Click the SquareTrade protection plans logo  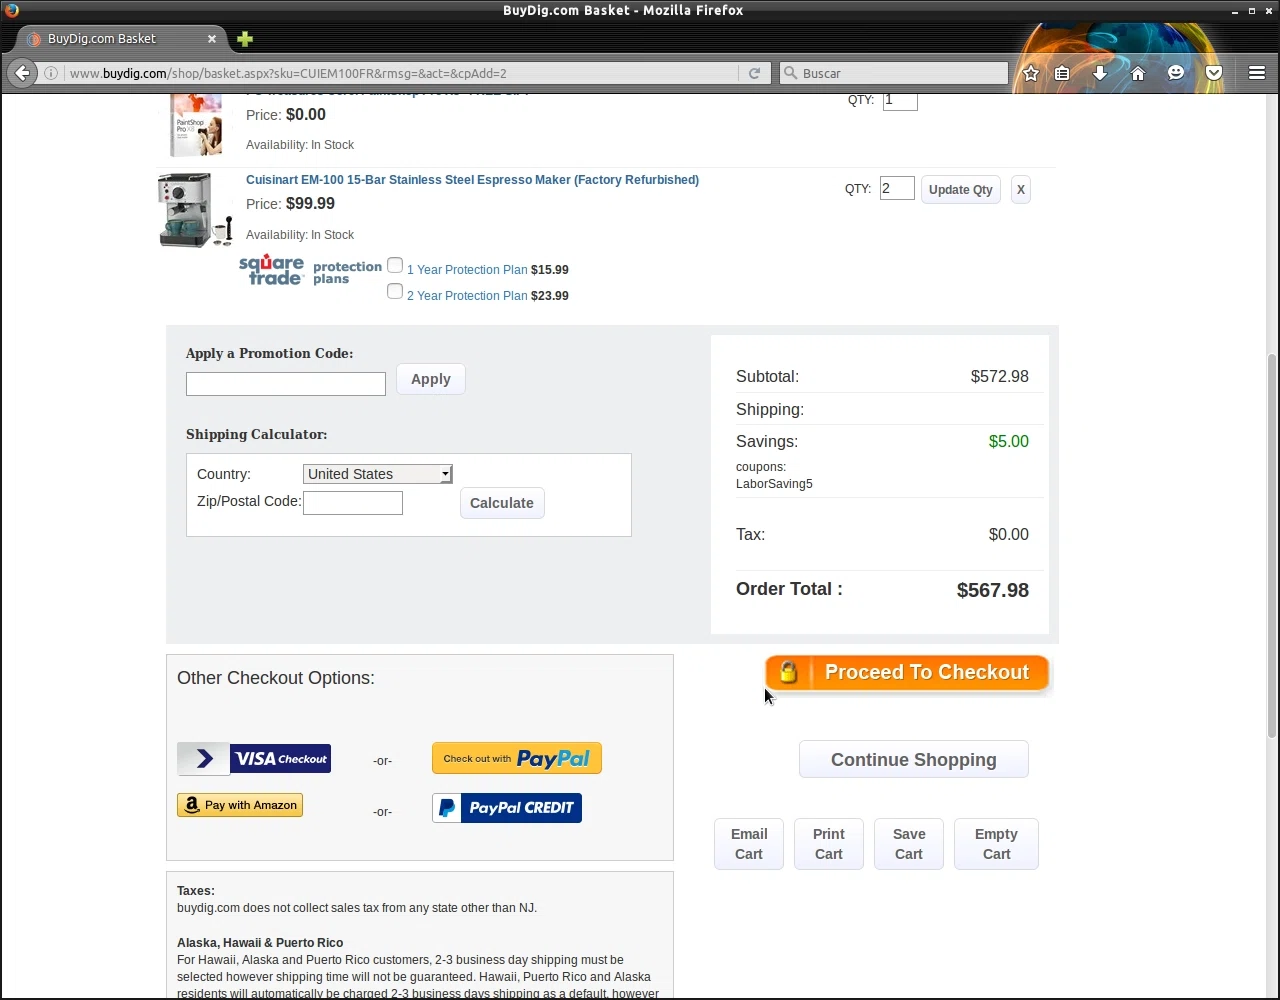tap(310, 270)
